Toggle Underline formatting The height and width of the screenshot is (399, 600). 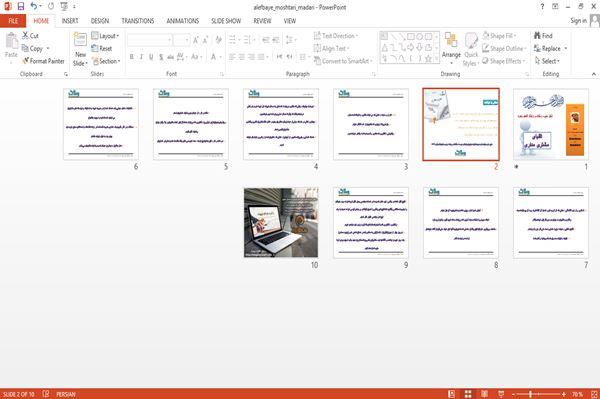click(x=151, y=57)
